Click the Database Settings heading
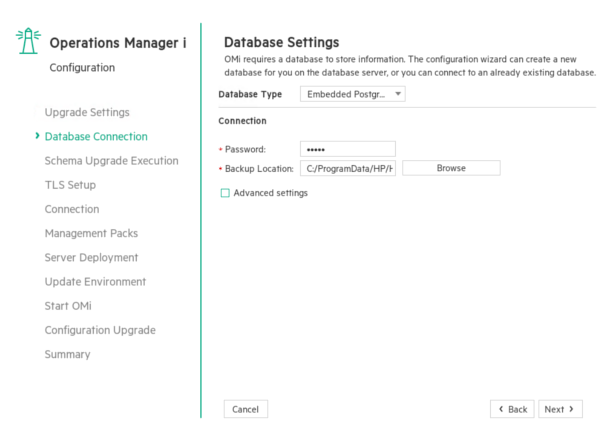This screenshot has height=441, width=610. coord(282,42)
